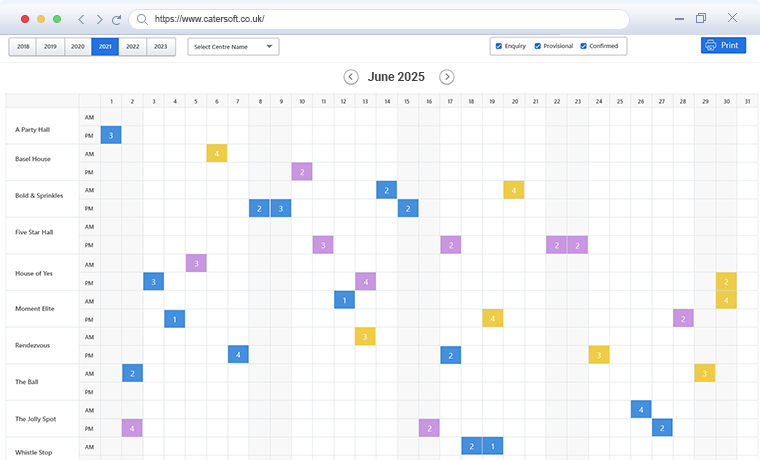The width and height of the screenshot is (760, 460).
Task: Switch to the 2022 year tab
Action: (x=132, y=46)
